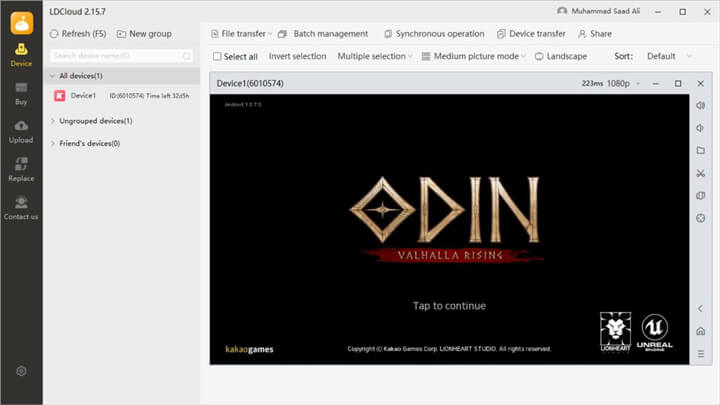Viewport: 720px width, 405px height.
Task: Maximize the Device1 preview window
Action: (x=678, y=84)
